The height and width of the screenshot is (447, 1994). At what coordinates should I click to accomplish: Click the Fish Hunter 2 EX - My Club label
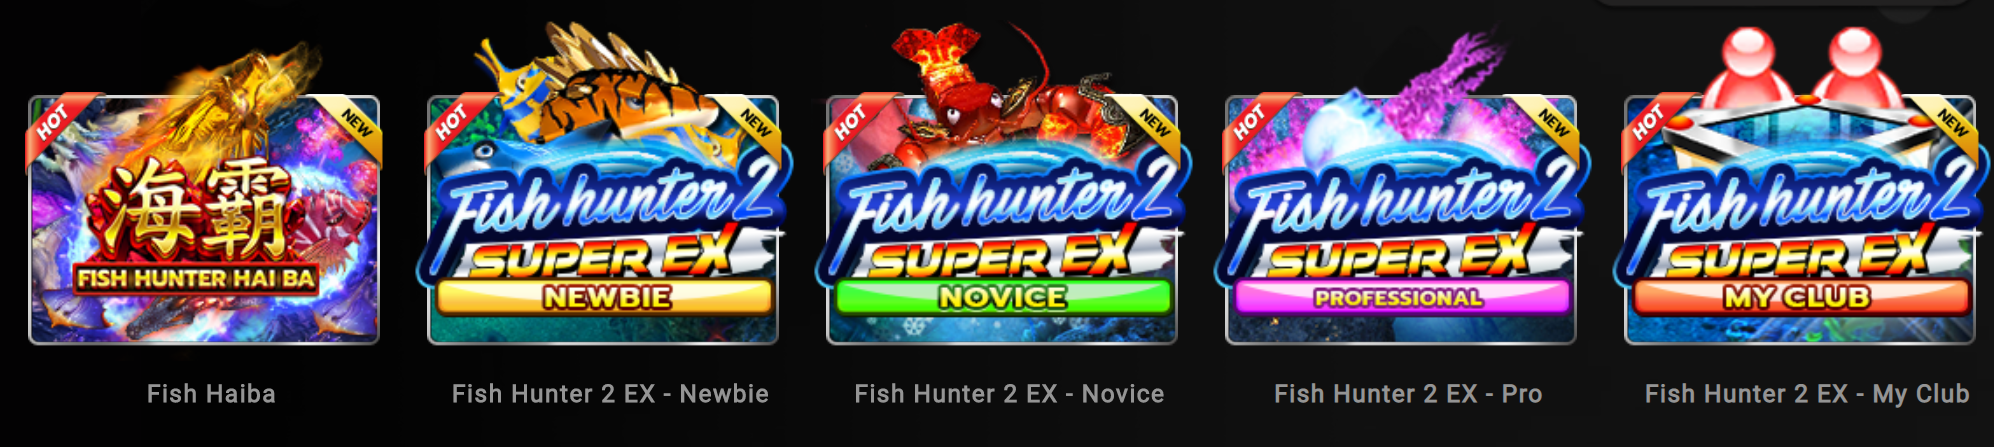point(1807,394)
